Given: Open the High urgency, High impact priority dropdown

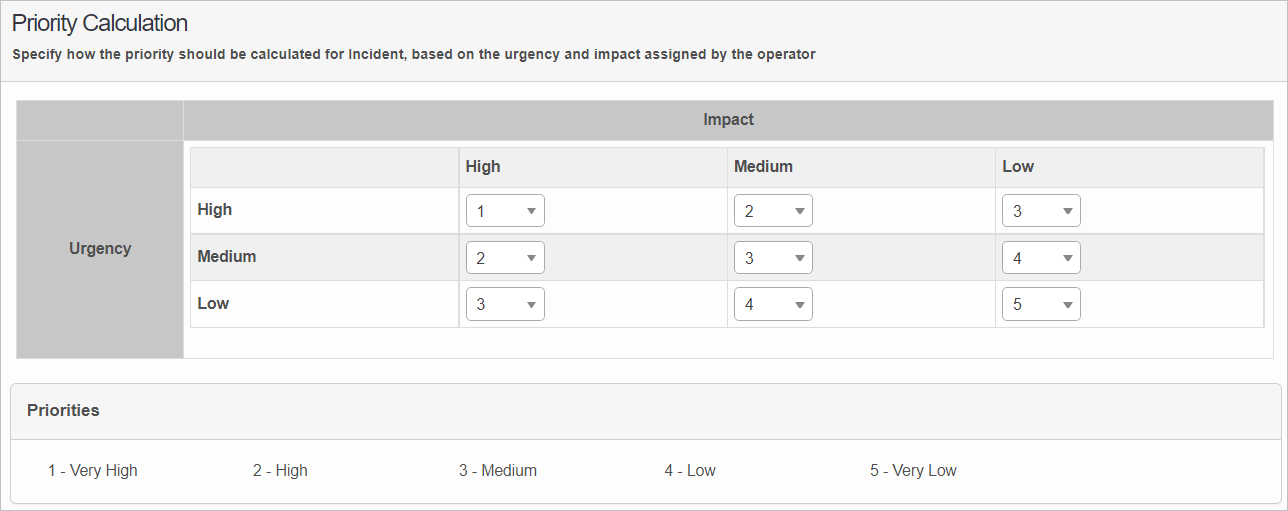Looking at the screenshot, I should 505,211.
